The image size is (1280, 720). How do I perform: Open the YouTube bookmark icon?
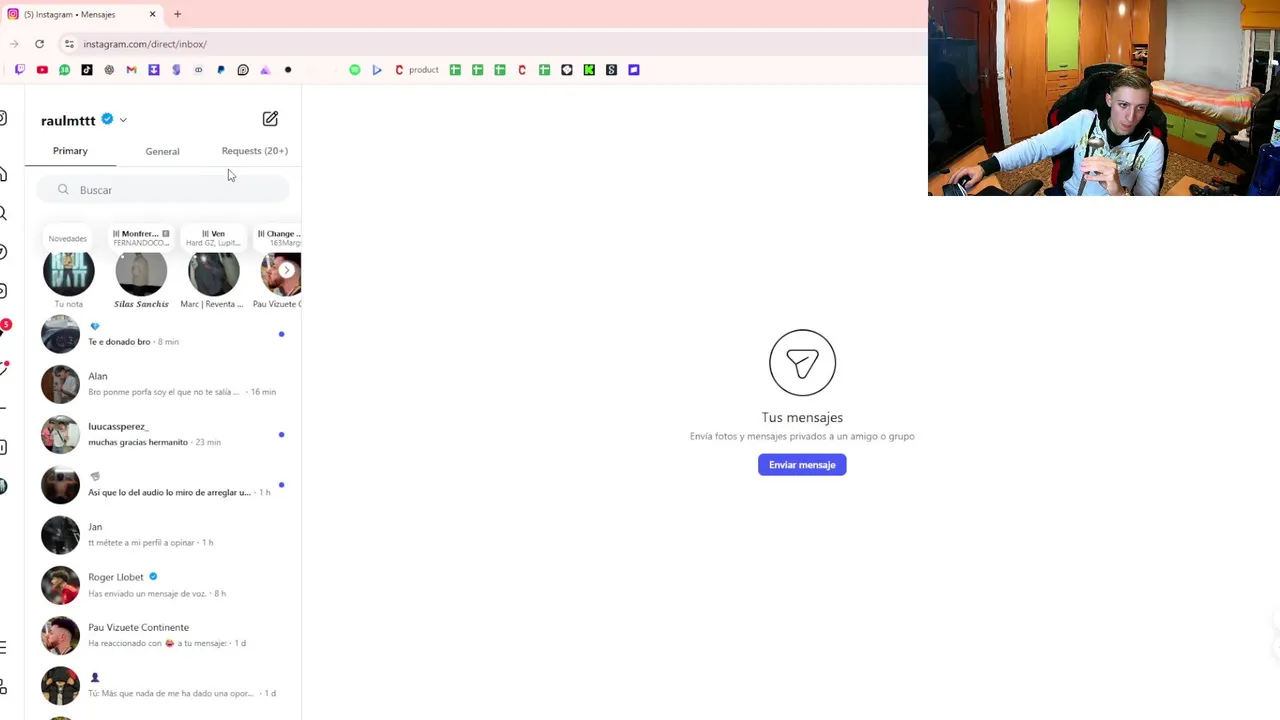pyautogui.click(x=42, y=70)
